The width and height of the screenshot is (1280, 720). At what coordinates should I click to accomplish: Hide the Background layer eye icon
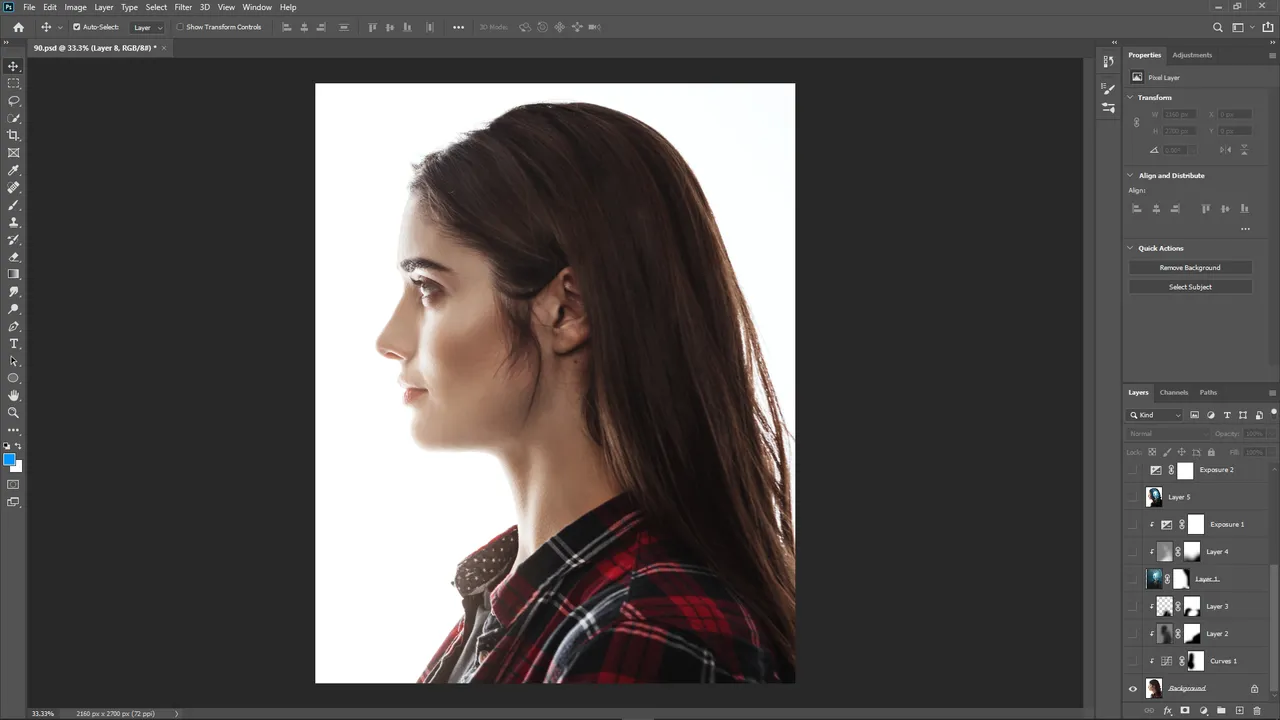pos(1133,689)
